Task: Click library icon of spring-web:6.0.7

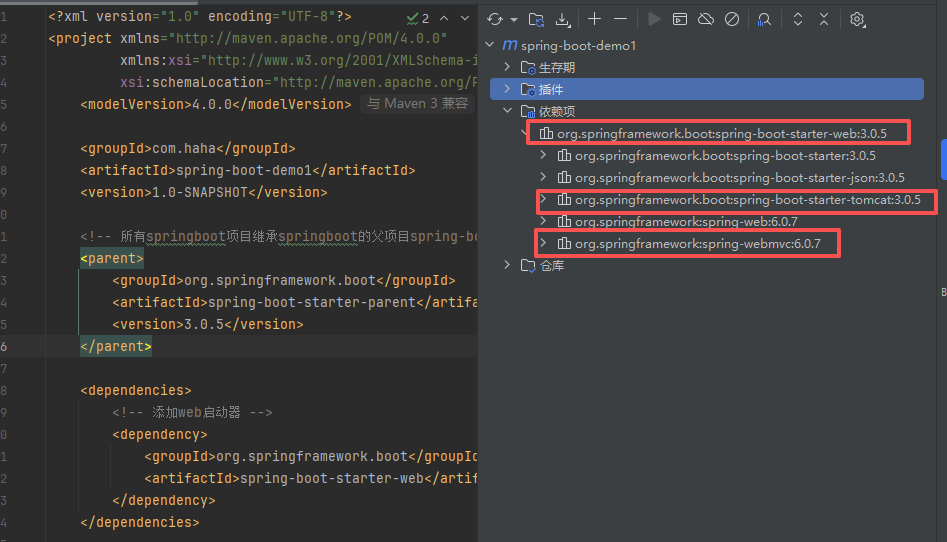Action: point(564,221)
